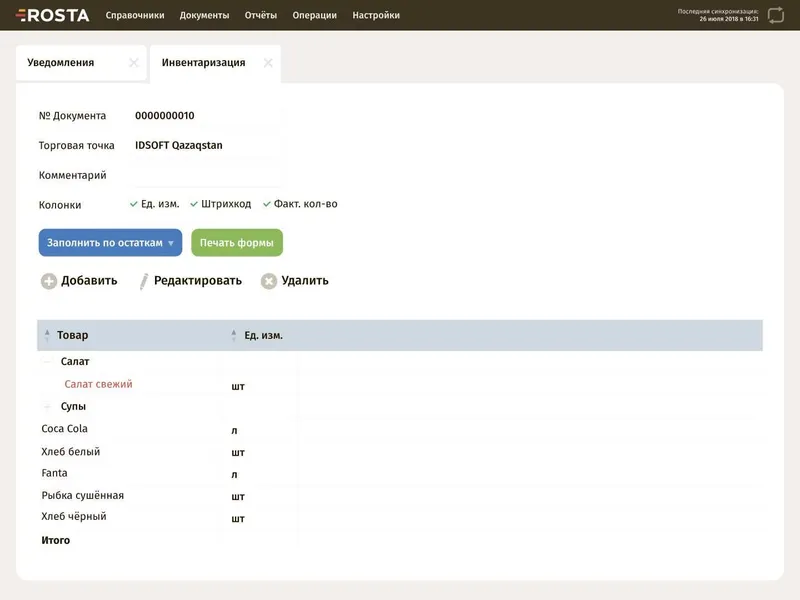Viewport: 800px width, 600px height.
Task: Toggle the Факт. кол-во column checkbox
Action: pyautogui.click(x=266, y=204)
